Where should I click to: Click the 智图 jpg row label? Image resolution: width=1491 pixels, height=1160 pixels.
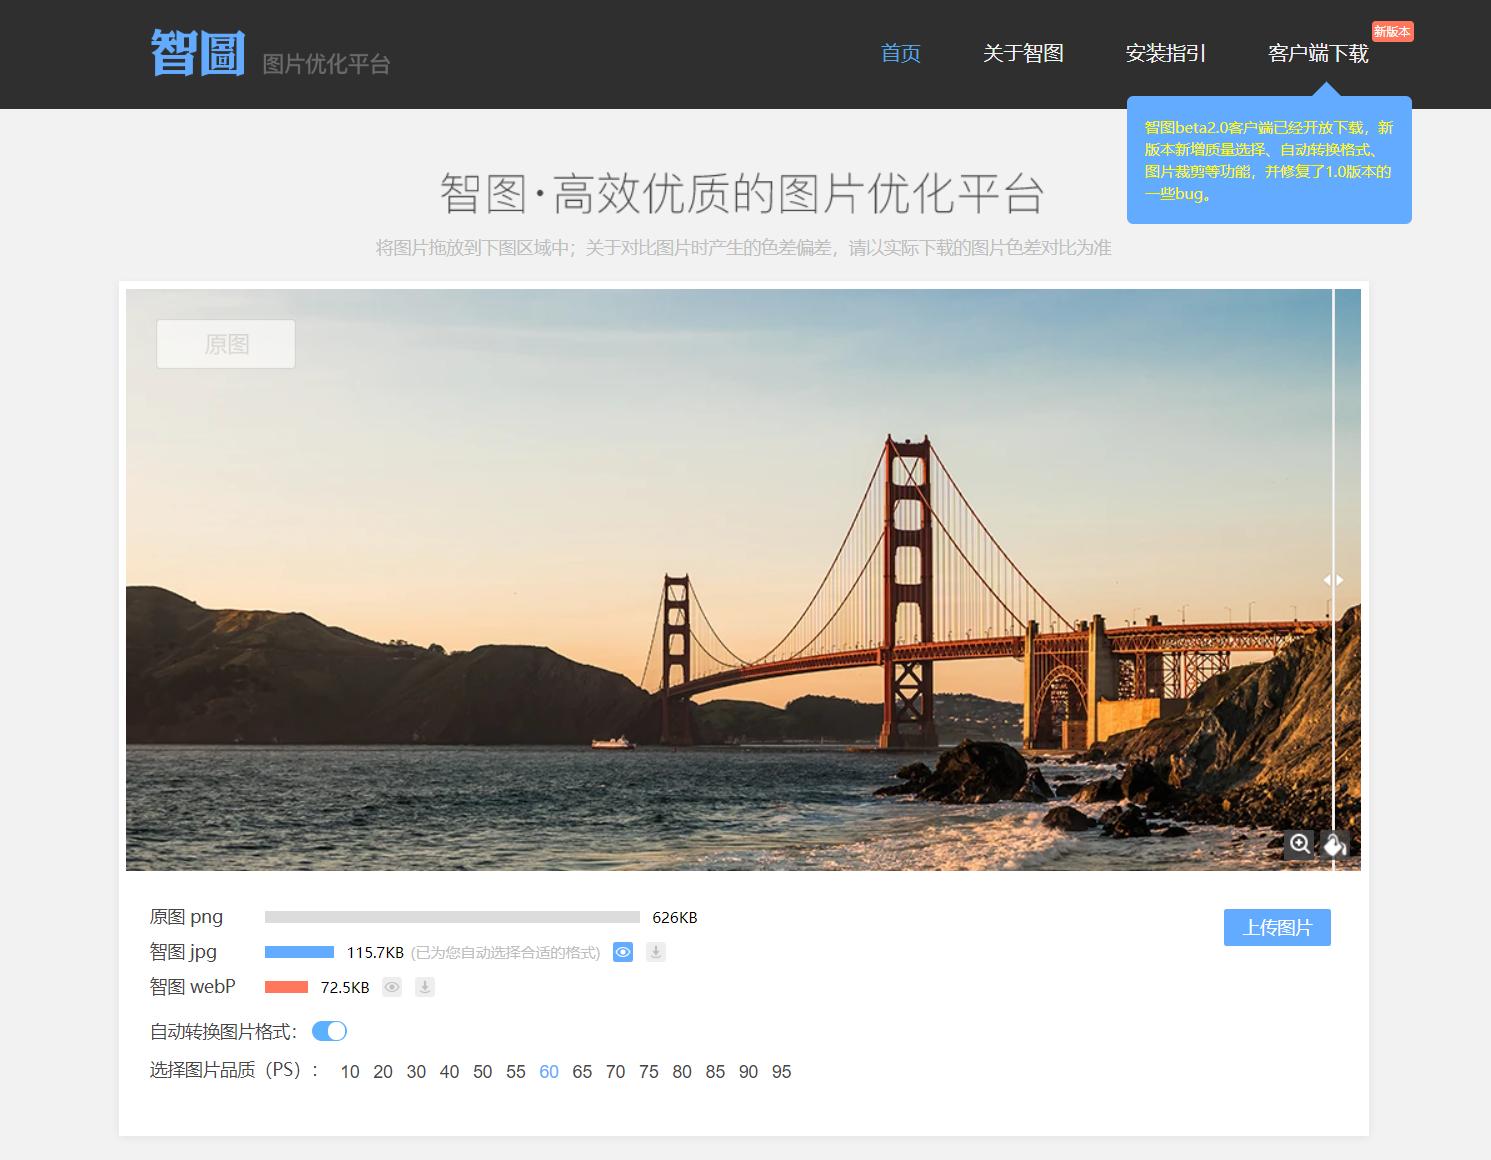pyautogui.click(x=183, y=952)
